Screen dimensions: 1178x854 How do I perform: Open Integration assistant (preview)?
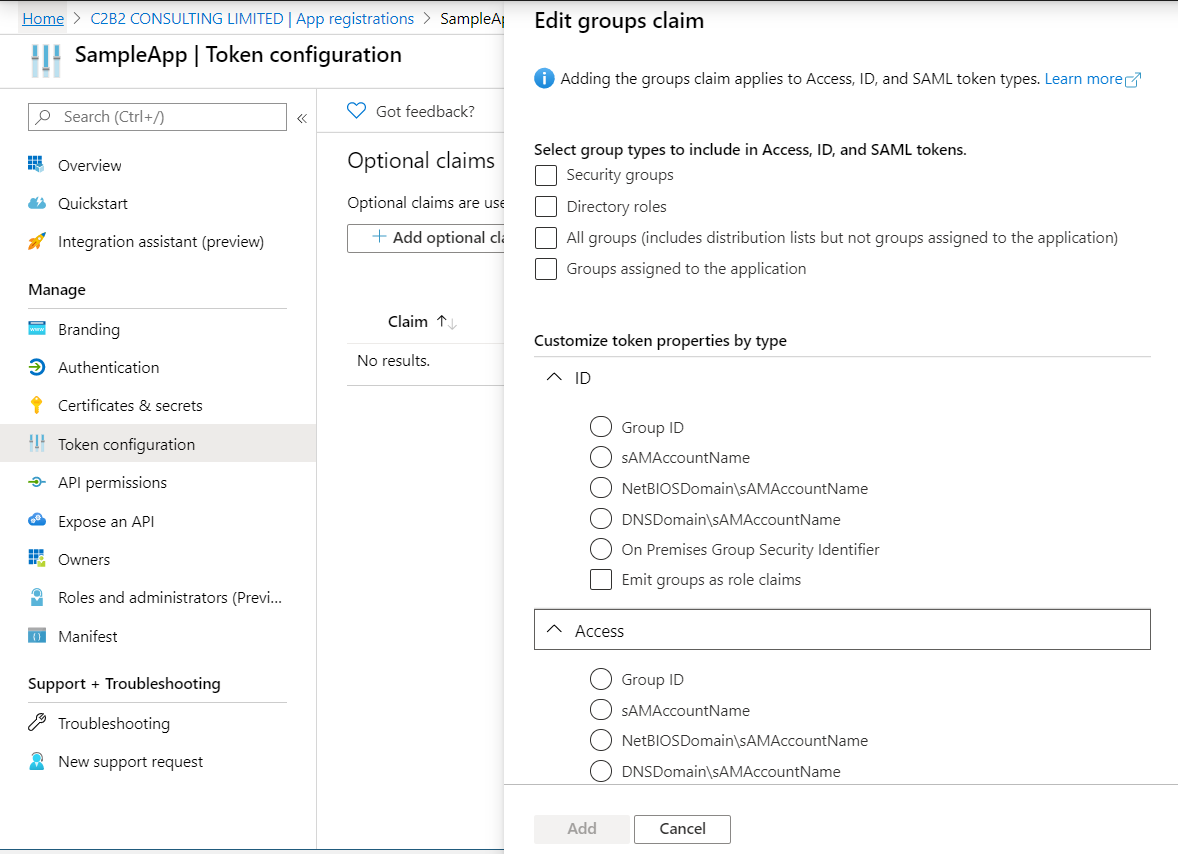click(161, 241)
